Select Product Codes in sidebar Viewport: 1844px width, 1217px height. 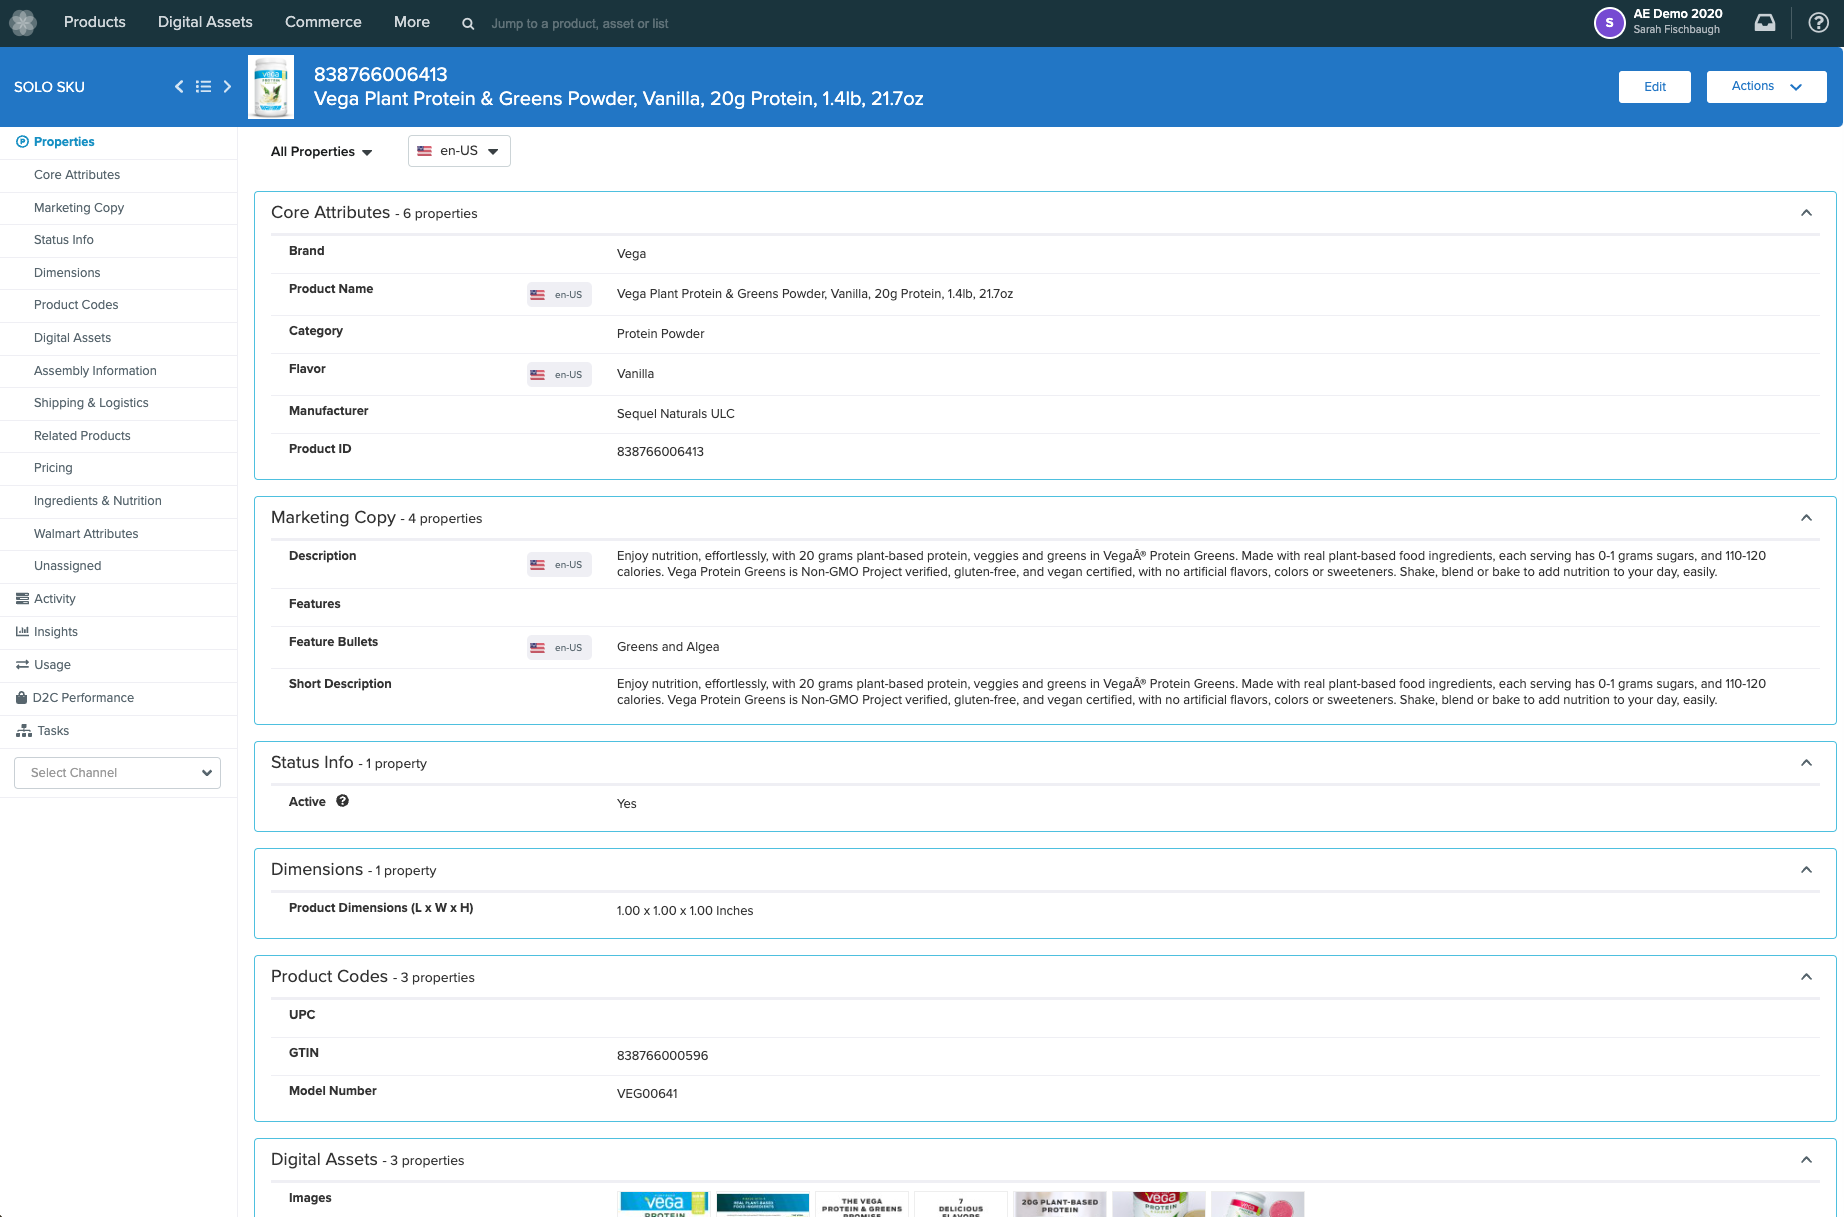click(x=76, y=305)
